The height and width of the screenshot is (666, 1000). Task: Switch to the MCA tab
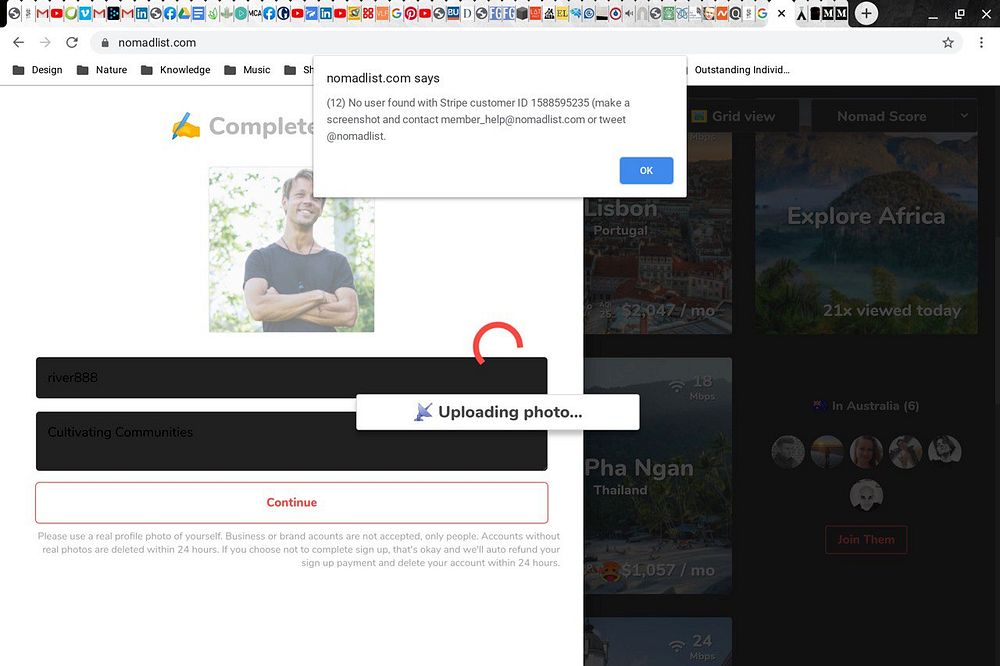pos(254,13)
